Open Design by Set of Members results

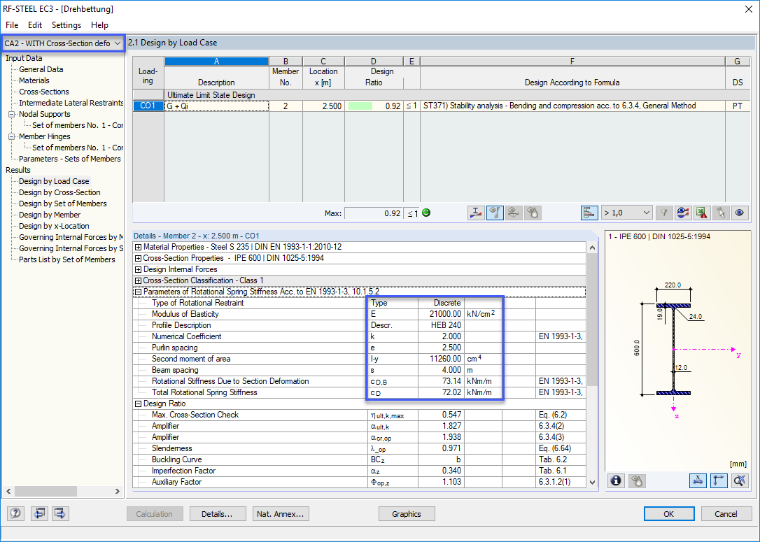coord(63,204)
